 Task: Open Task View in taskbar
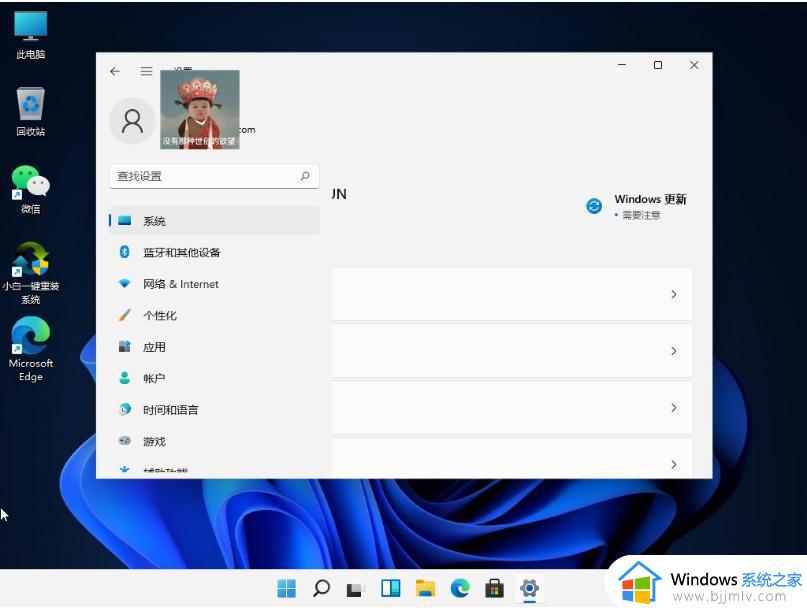tap(356, 588)
